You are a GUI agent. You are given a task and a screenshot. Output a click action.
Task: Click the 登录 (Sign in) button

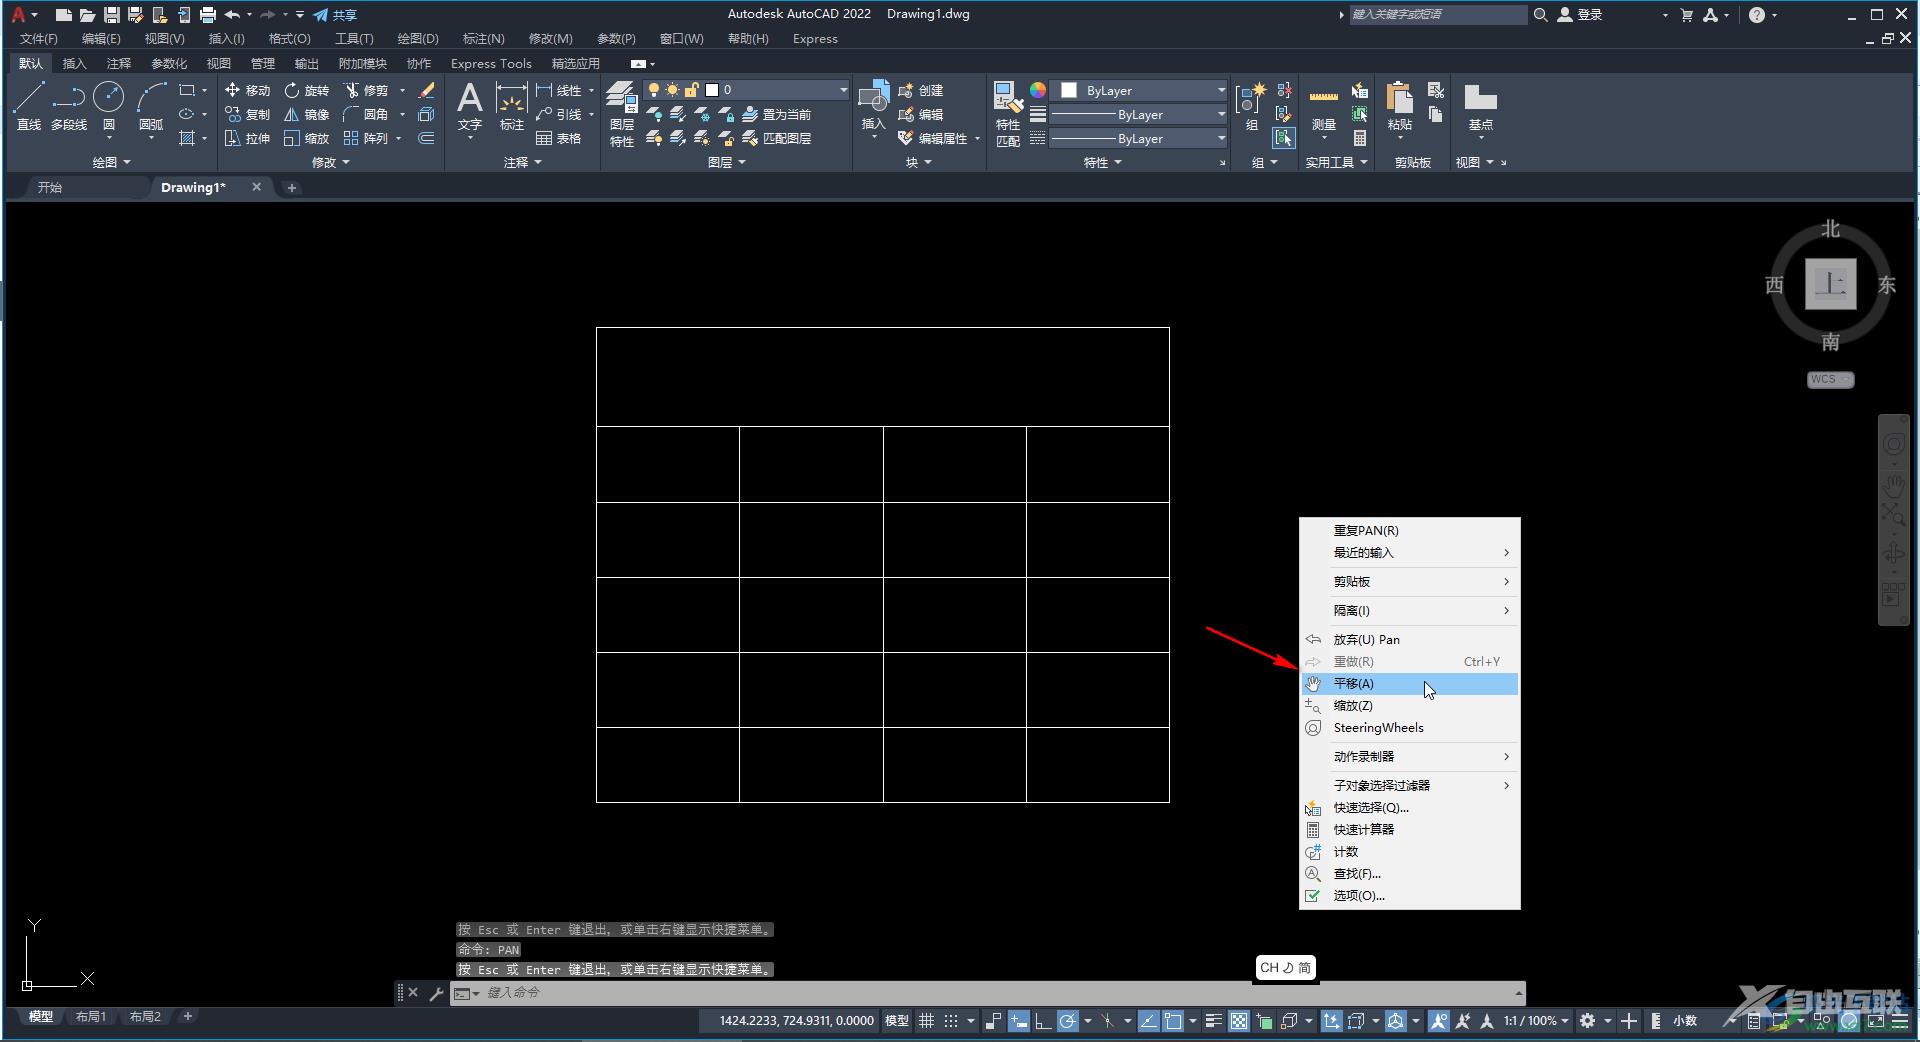pyautogui.click(x=1581, y=15)
